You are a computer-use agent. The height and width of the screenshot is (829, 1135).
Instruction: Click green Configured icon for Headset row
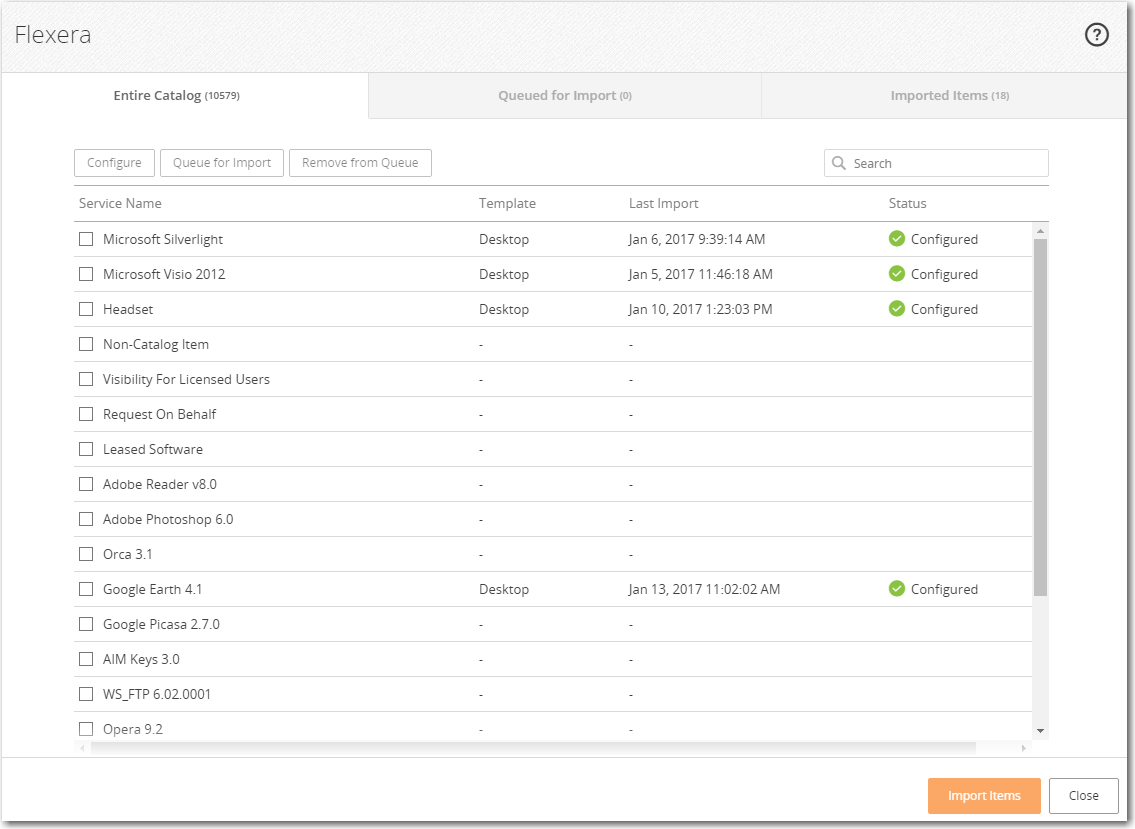click(897, 309)
